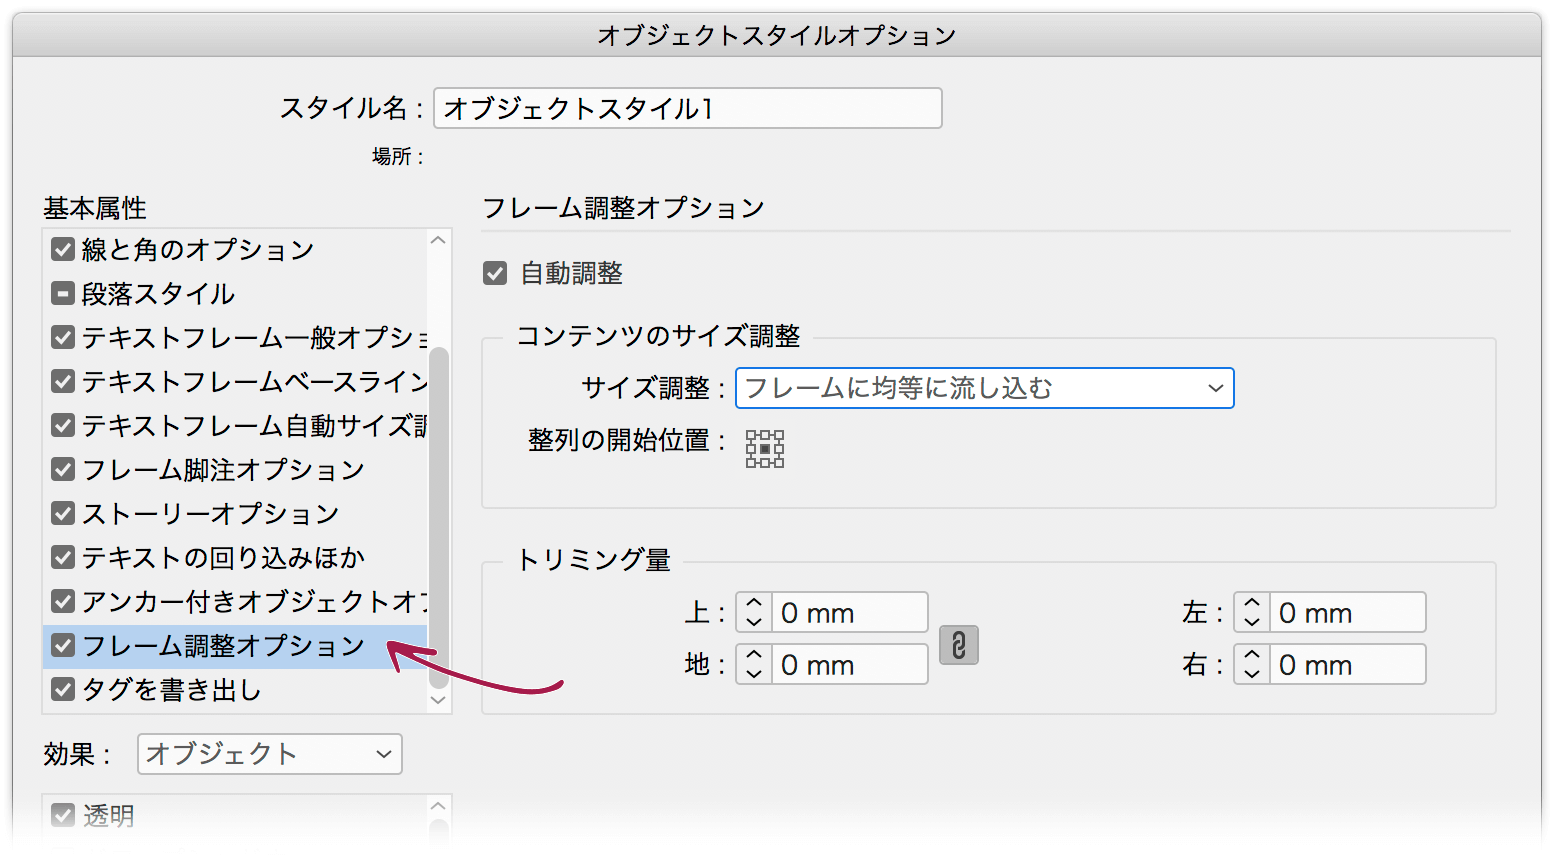
Task: Select テキストの回り込みほか in the attributes list
Action: (200, 557)
